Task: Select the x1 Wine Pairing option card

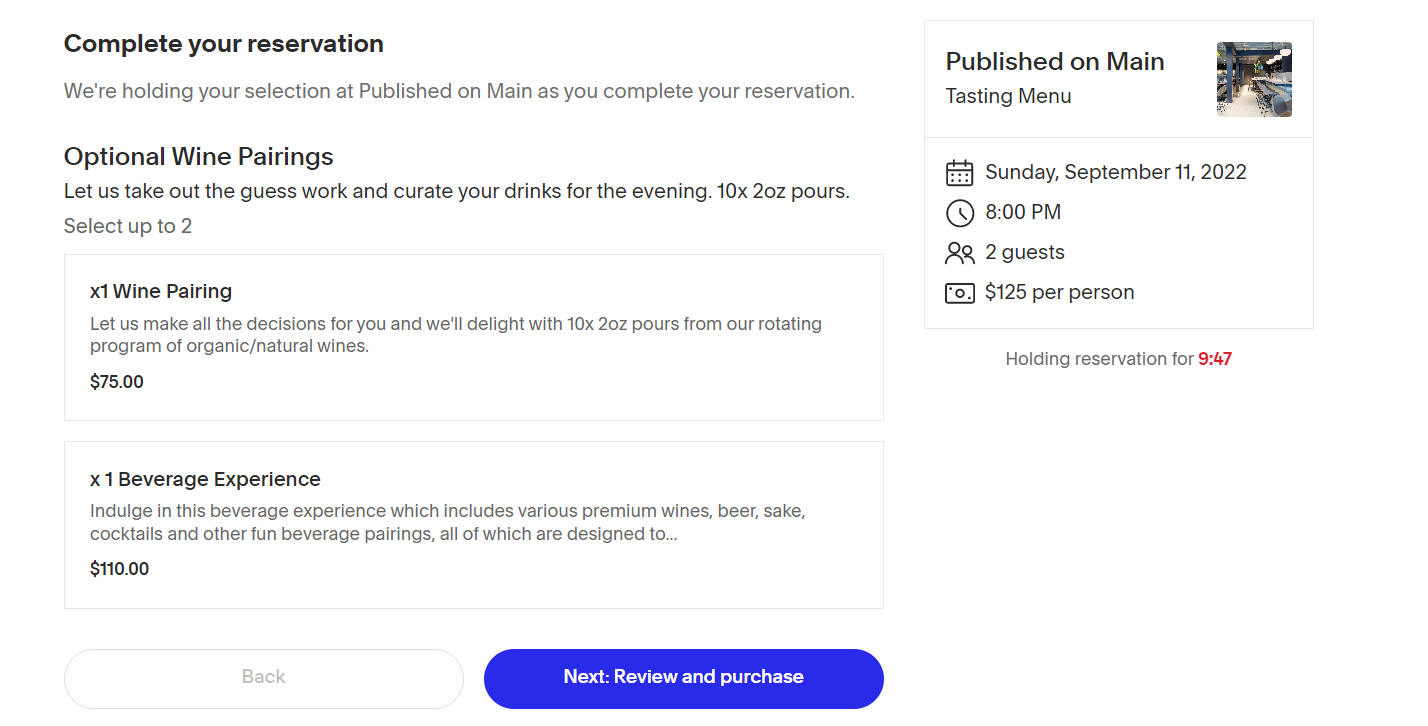Action: click(x=474, y=337)
